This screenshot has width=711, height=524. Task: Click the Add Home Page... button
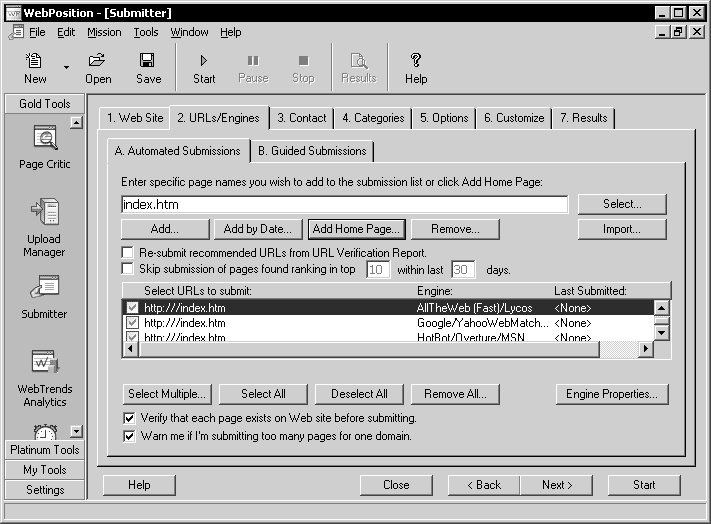click(x=356, y=229)
